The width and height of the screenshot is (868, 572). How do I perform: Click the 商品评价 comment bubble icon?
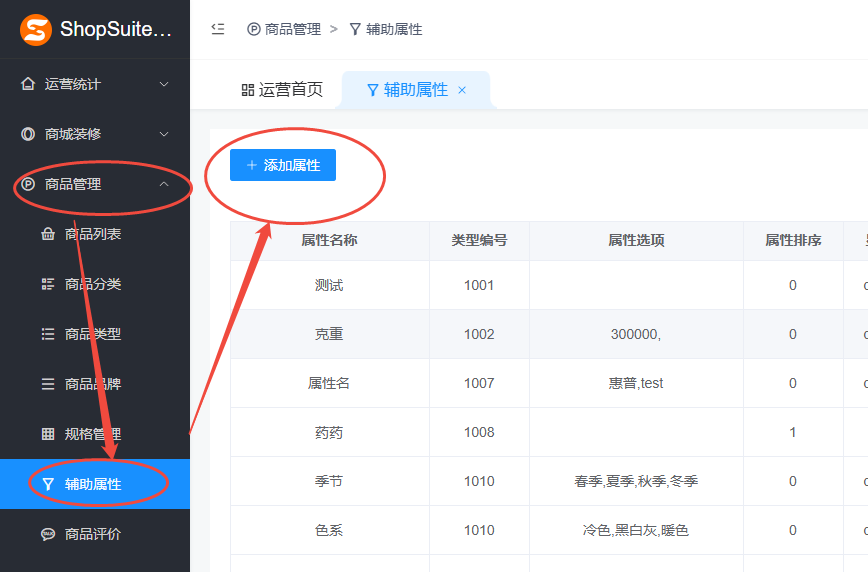(47, 534)
